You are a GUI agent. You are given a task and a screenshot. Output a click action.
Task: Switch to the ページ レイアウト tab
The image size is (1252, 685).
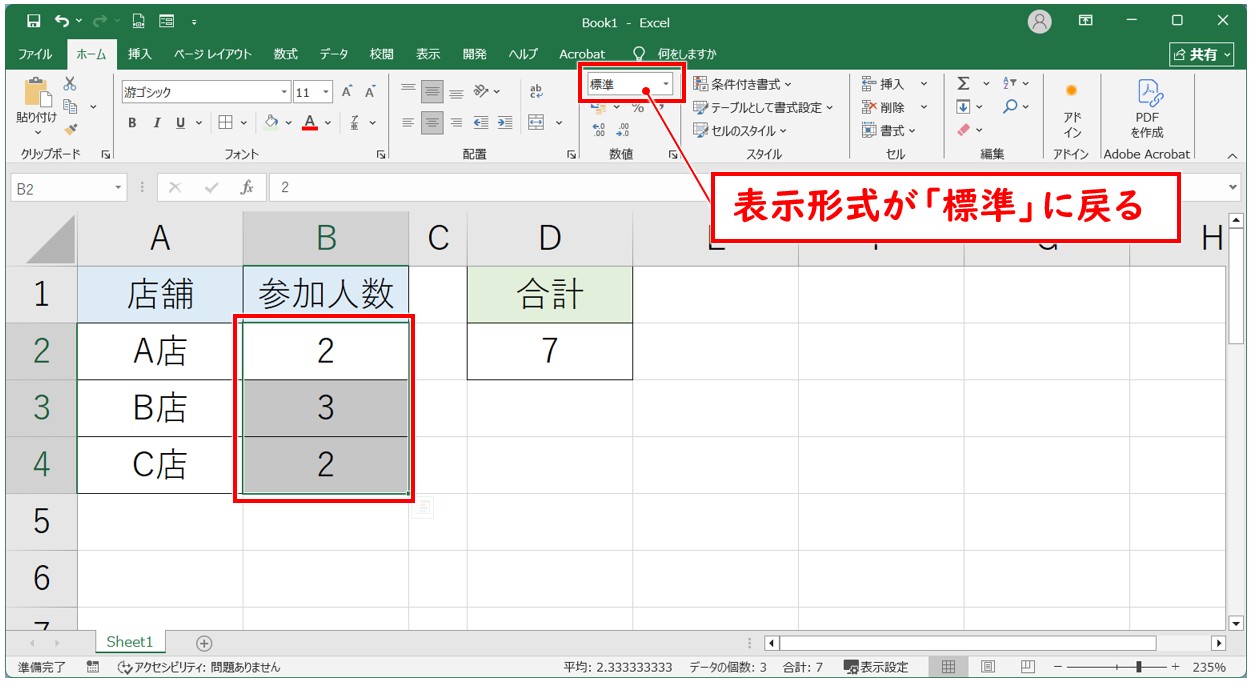pyautogui.click(x=212, y=54)
